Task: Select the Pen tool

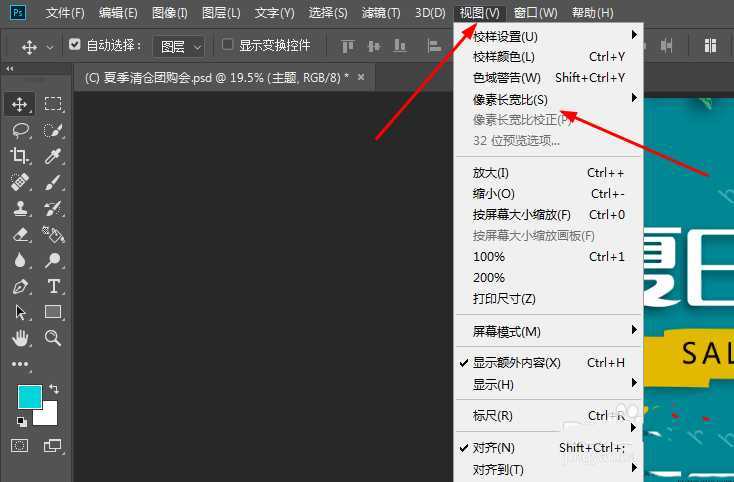Action: point(20,286)
